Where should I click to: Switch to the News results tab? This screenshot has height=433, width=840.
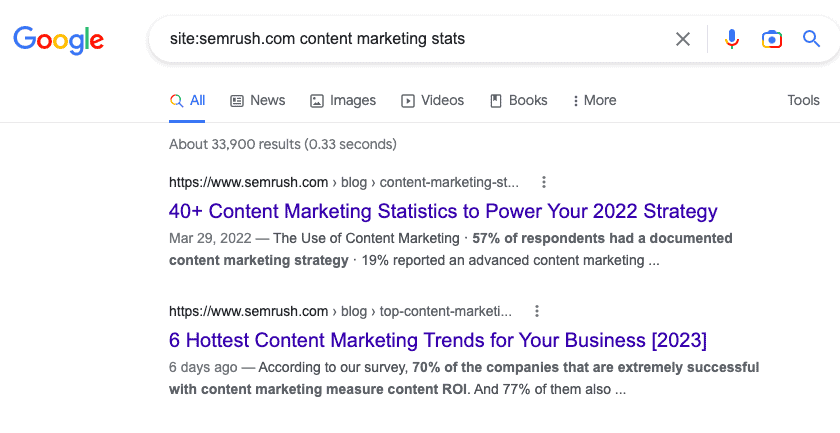click(258, 100)
